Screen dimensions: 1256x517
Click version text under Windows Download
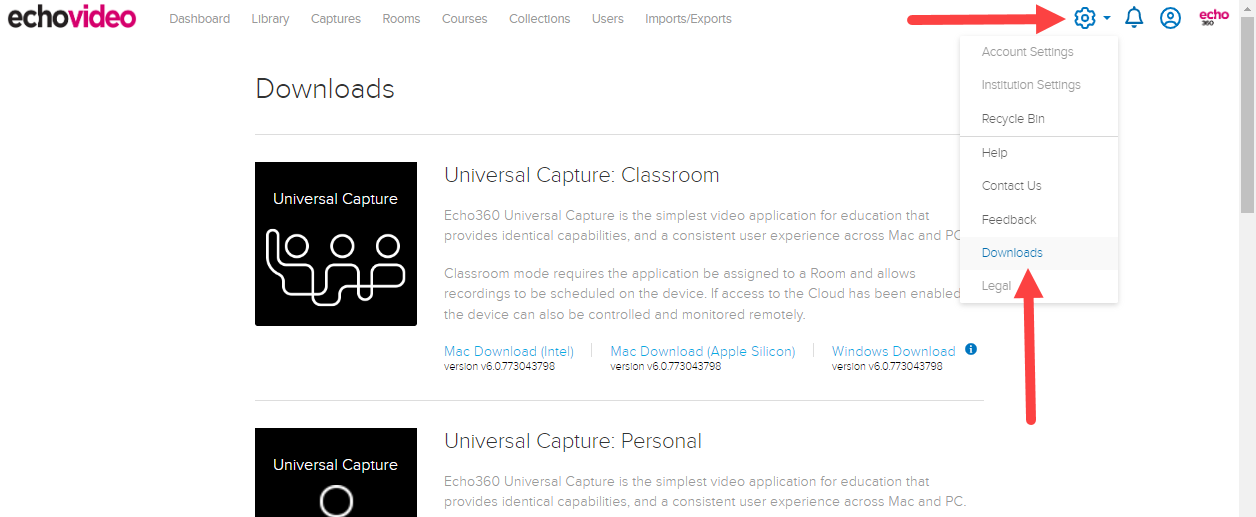[x=887, y=367]
